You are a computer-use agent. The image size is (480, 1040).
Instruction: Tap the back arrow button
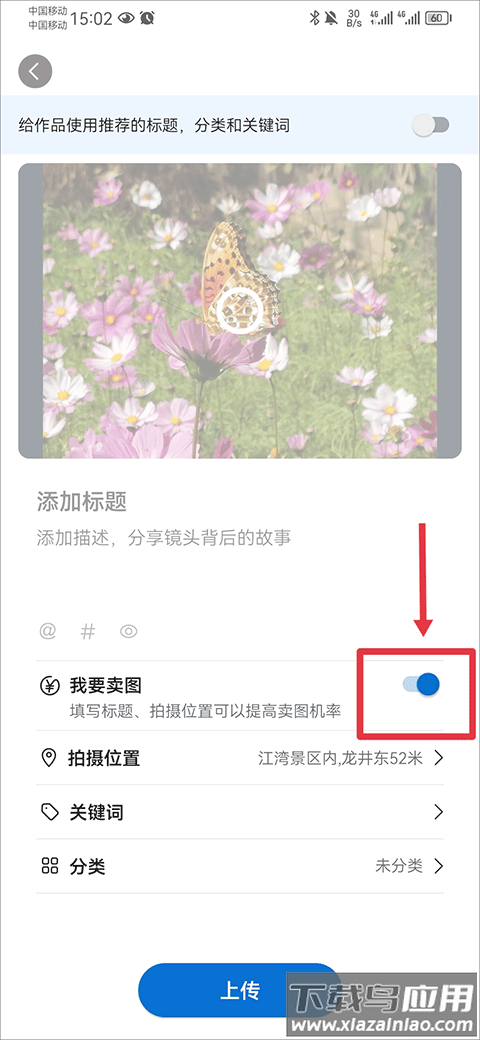35,71
